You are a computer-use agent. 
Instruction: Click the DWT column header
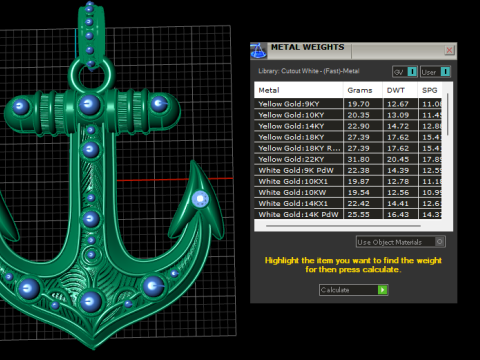click(x=400, y=90)
